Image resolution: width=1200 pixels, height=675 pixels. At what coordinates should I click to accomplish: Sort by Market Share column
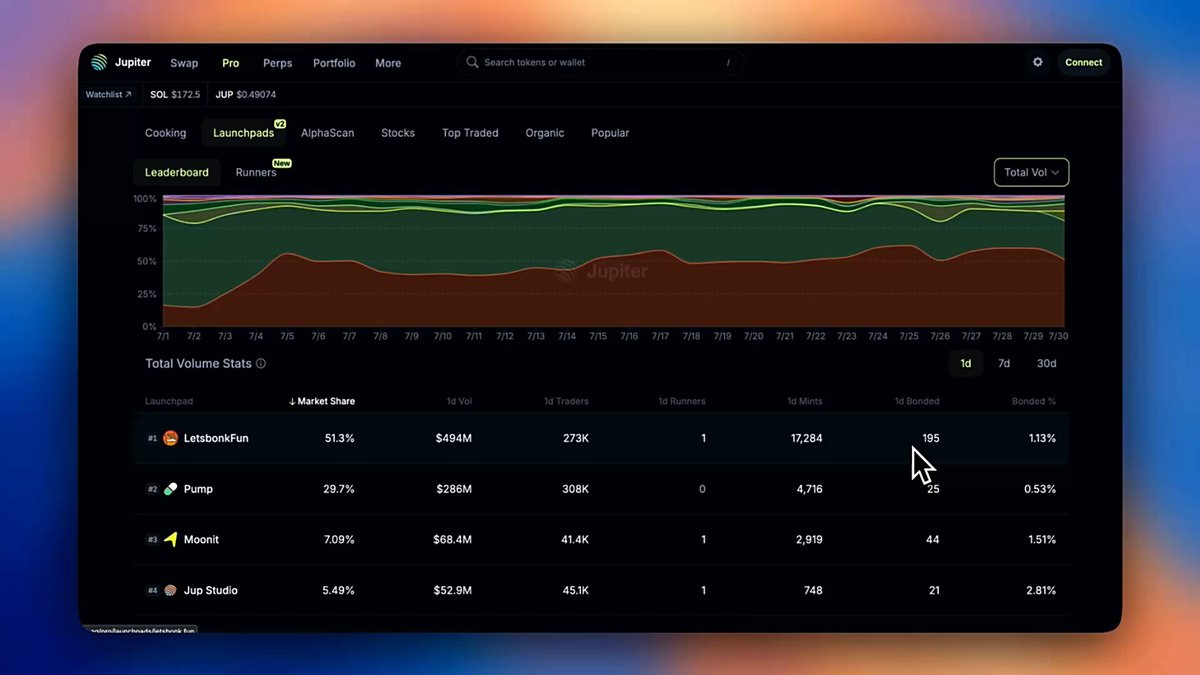[322, 401]
